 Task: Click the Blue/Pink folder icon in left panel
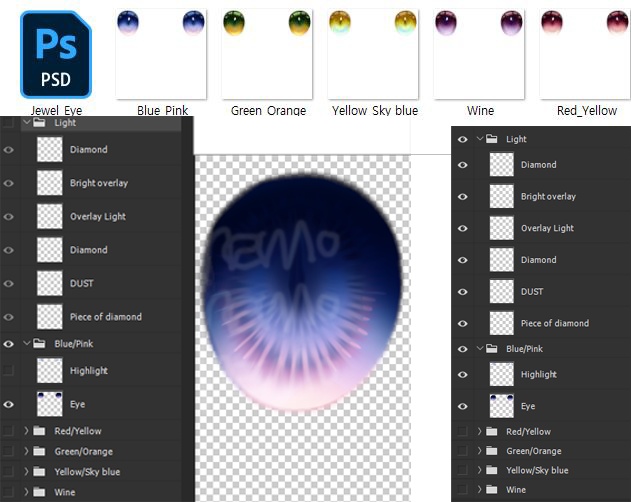(x=39, y=343)
